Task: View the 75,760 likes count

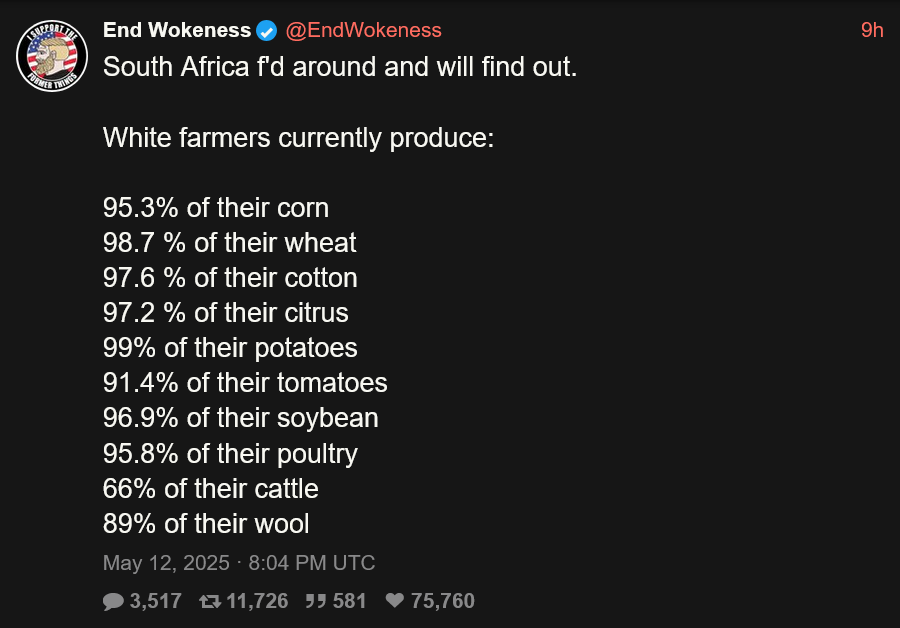Action: click(443, 601)
